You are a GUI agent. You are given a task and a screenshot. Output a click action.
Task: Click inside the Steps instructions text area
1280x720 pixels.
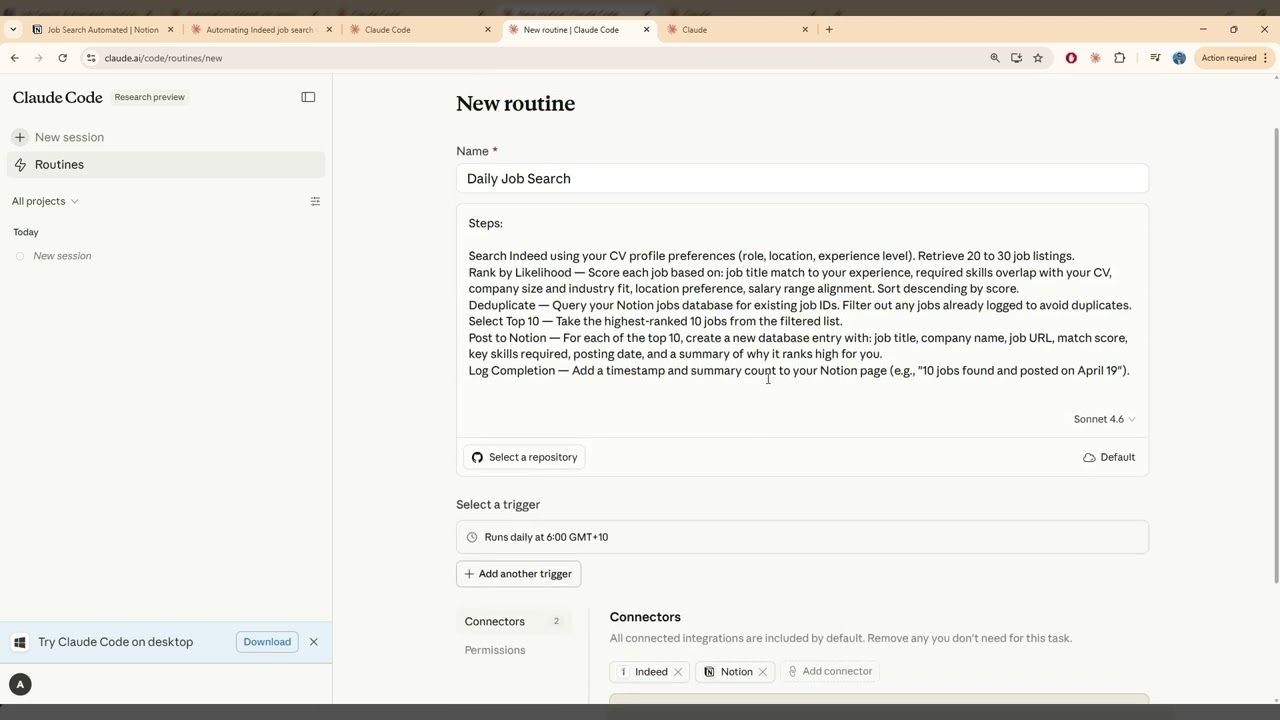tap(802, 305)
